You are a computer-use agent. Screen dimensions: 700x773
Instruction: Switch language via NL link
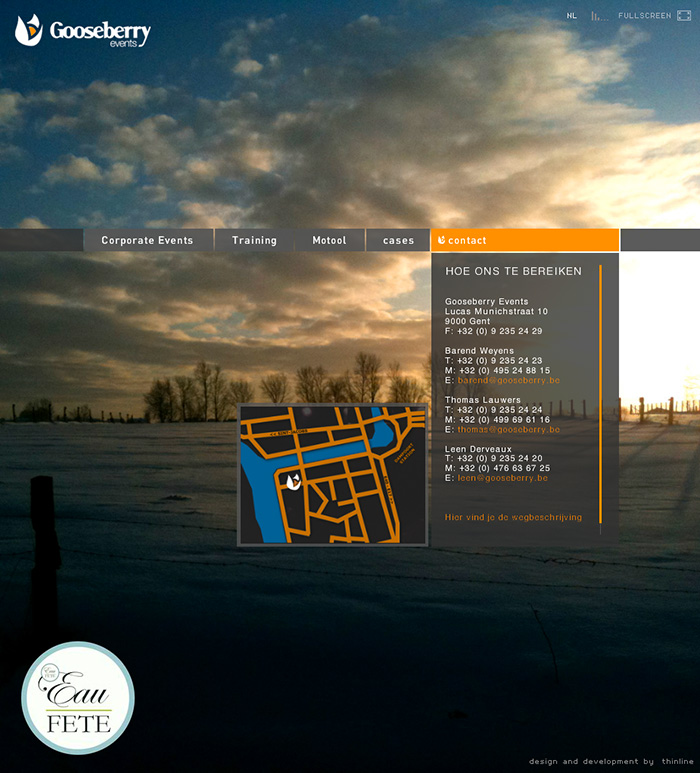[571, 16]
